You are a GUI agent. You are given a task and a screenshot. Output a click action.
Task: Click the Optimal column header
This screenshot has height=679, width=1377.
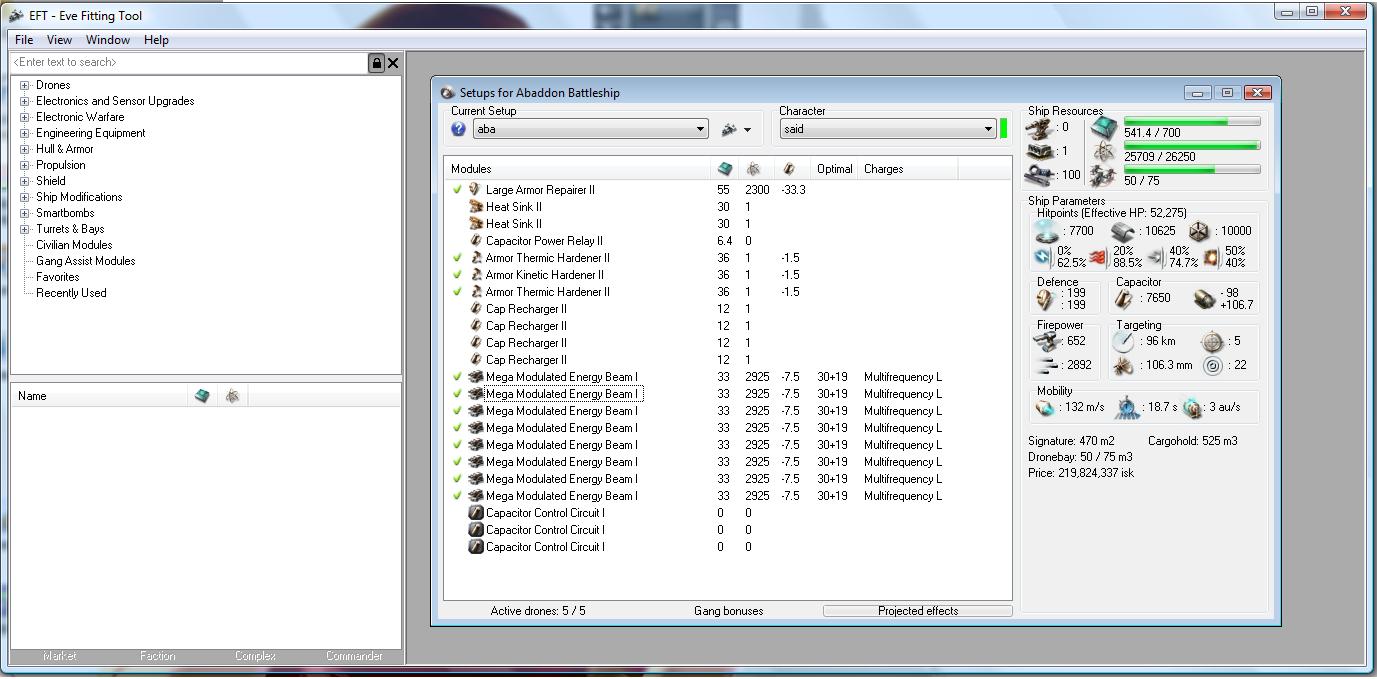[834, 169]
